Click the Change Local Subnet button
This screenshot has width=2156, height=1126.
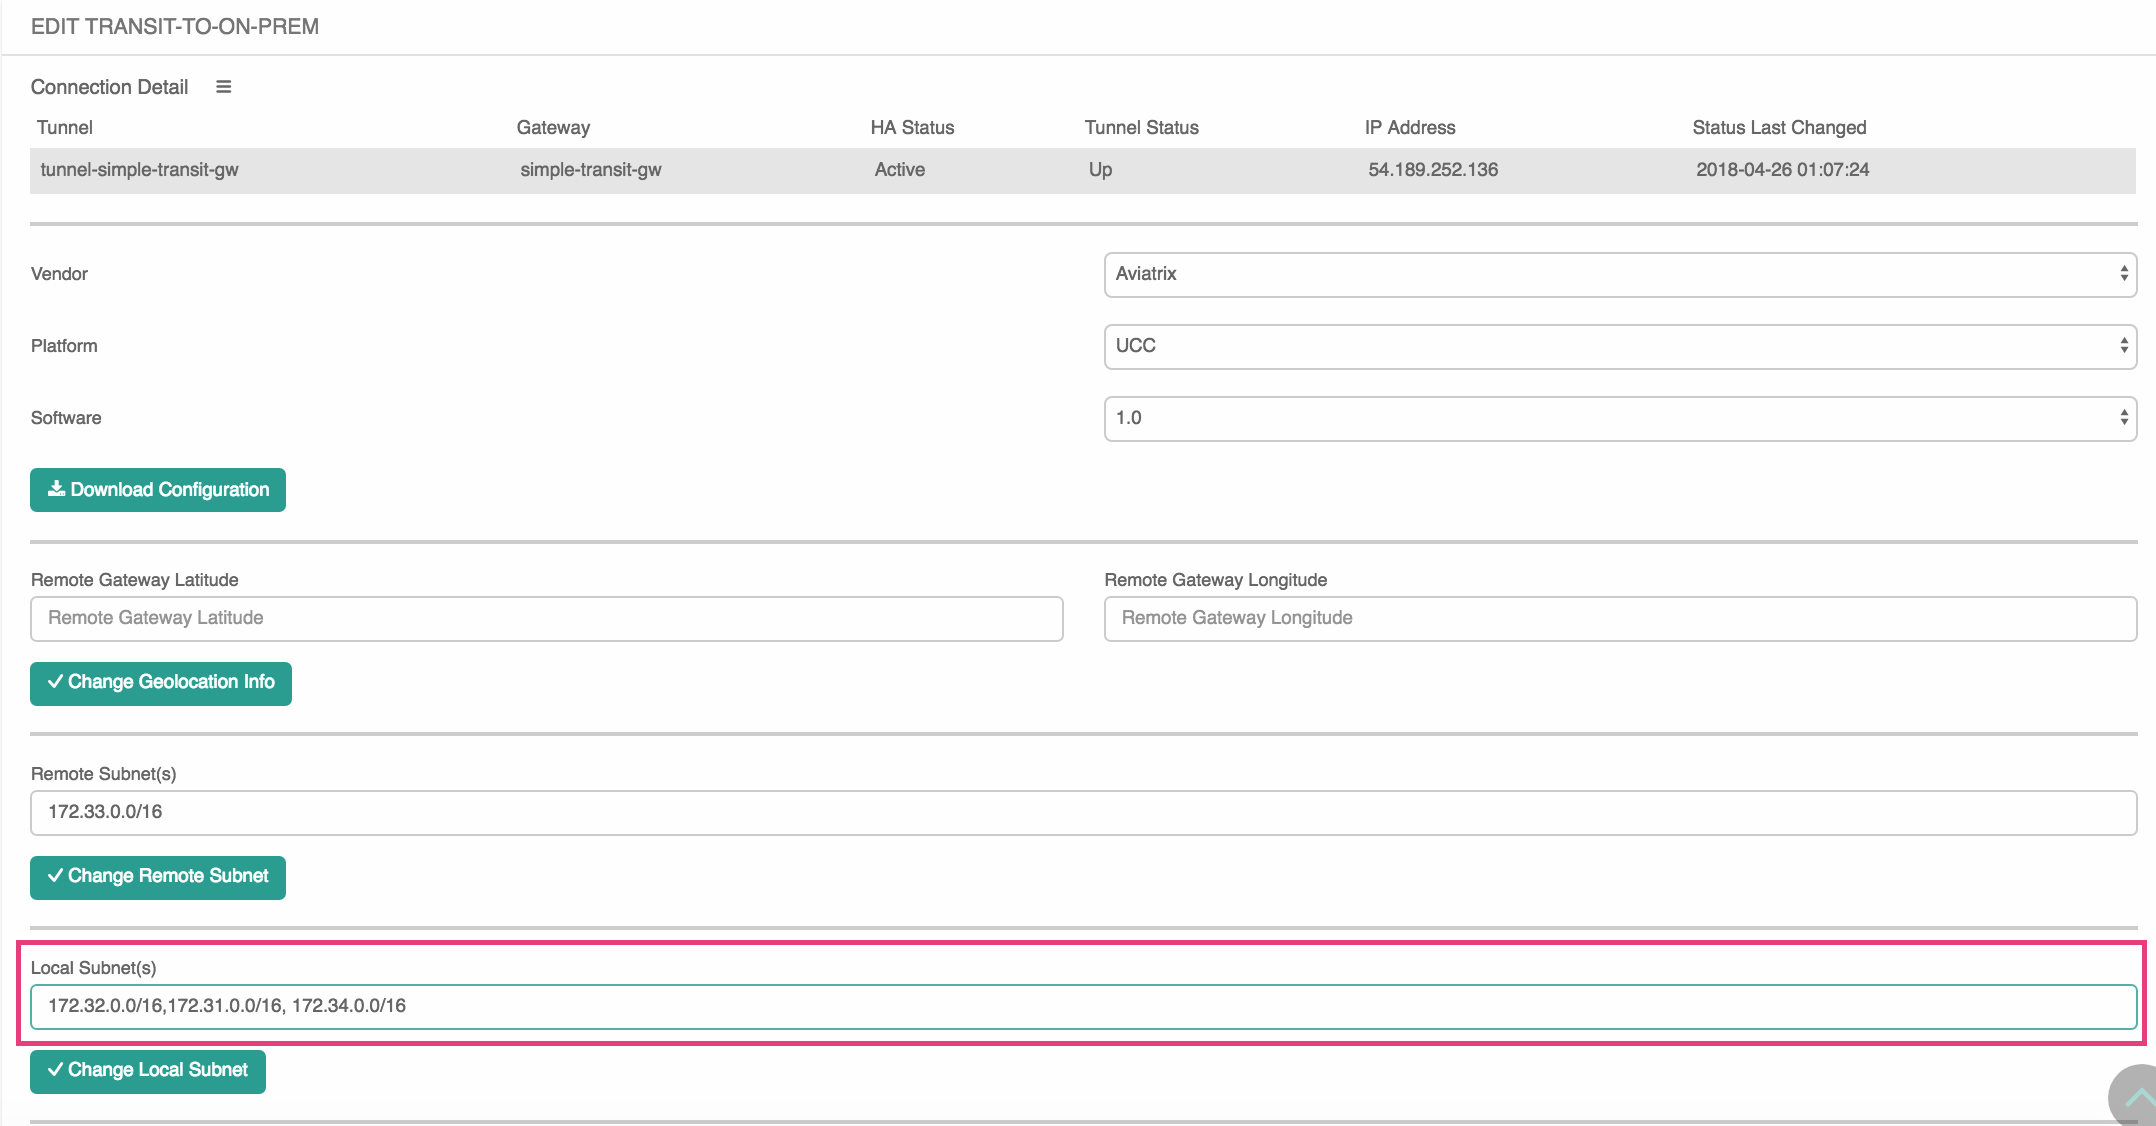[147, 1070]
